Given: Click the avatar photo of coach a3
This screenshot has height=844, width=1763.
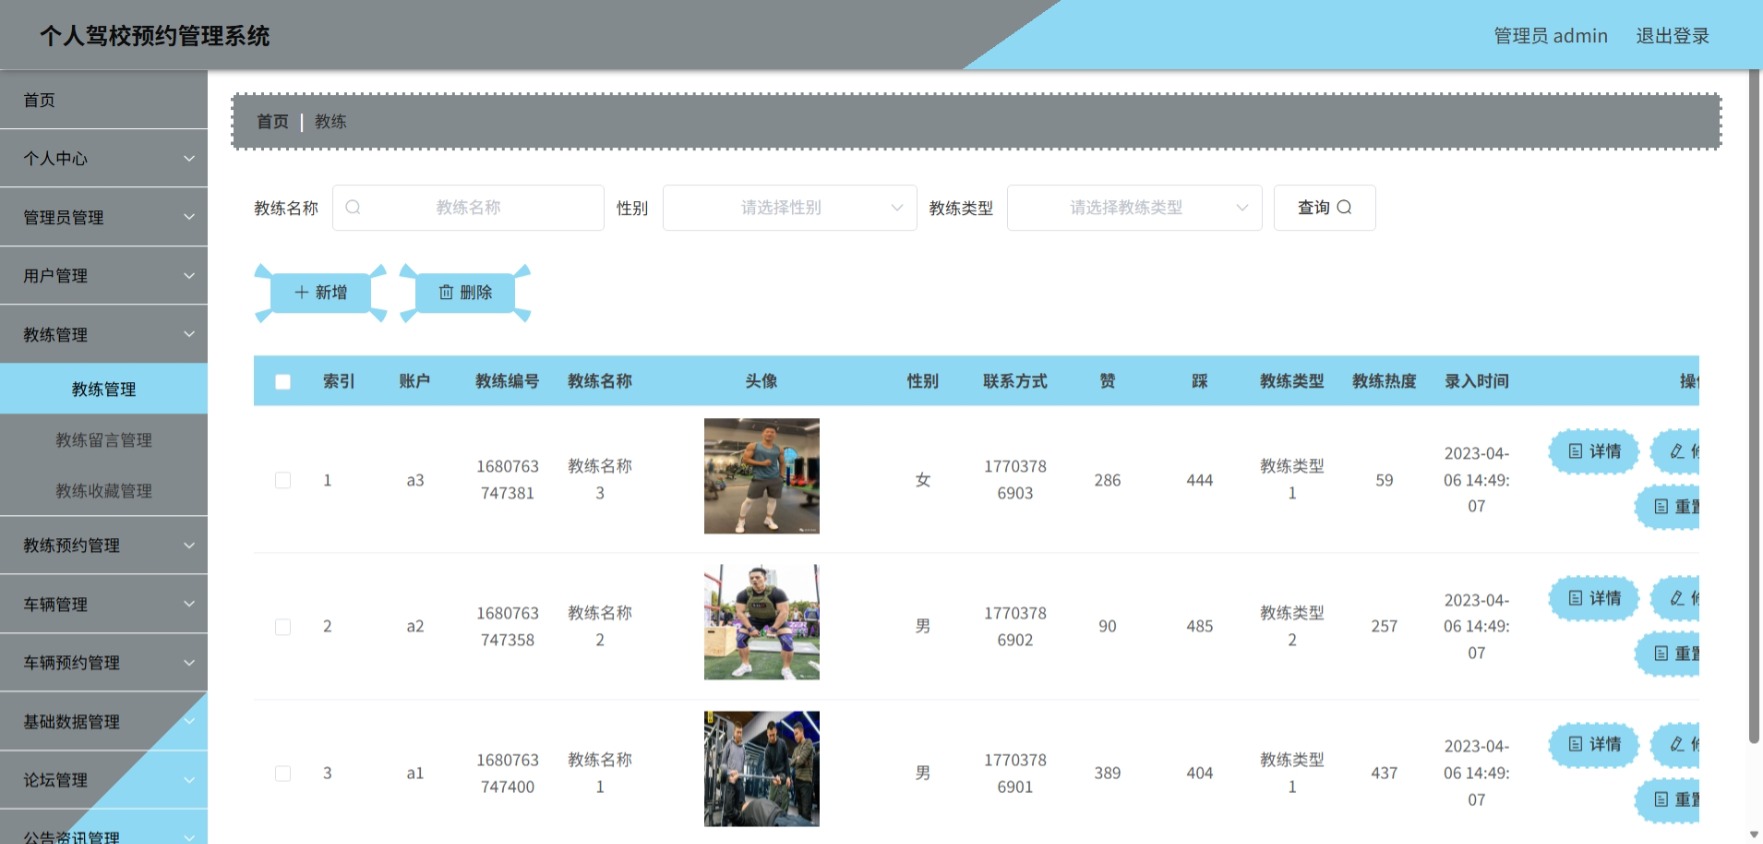Looking at the screenshot, I should [761, 476].
